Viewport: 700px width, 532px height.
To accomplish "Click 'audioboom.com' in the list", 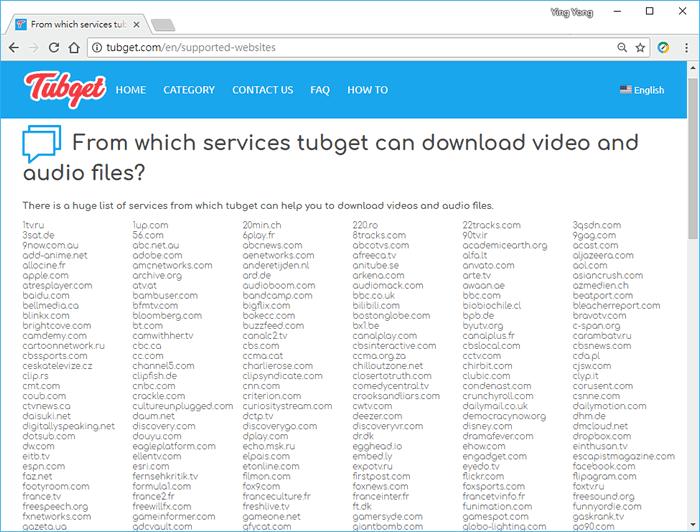I will 279,285.
